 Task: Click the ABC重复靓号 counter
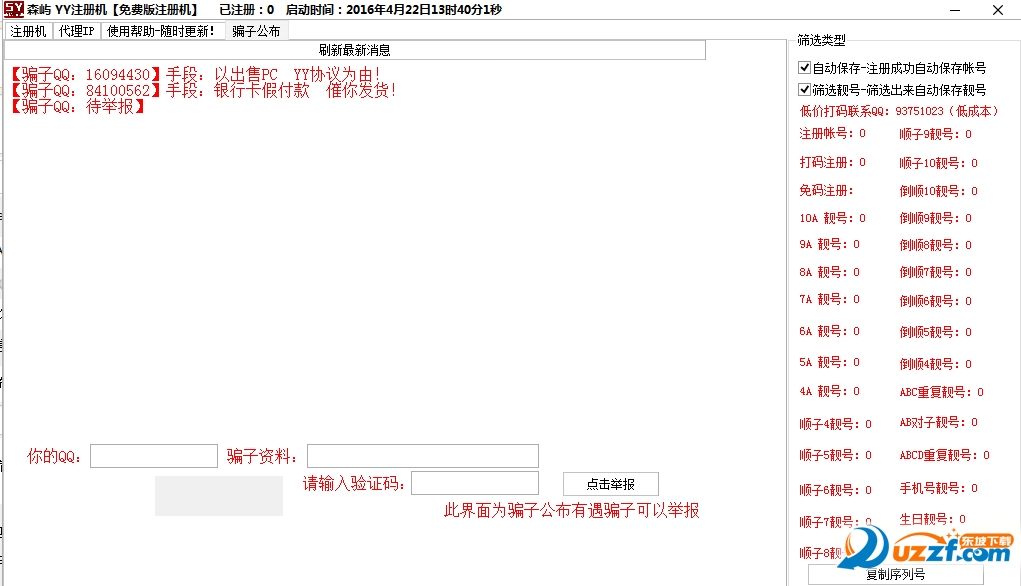point(942,392)
